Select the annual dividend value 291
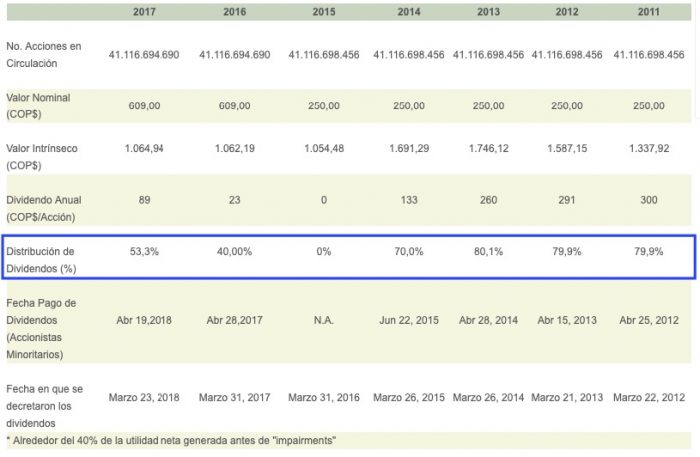 [567, 200]
